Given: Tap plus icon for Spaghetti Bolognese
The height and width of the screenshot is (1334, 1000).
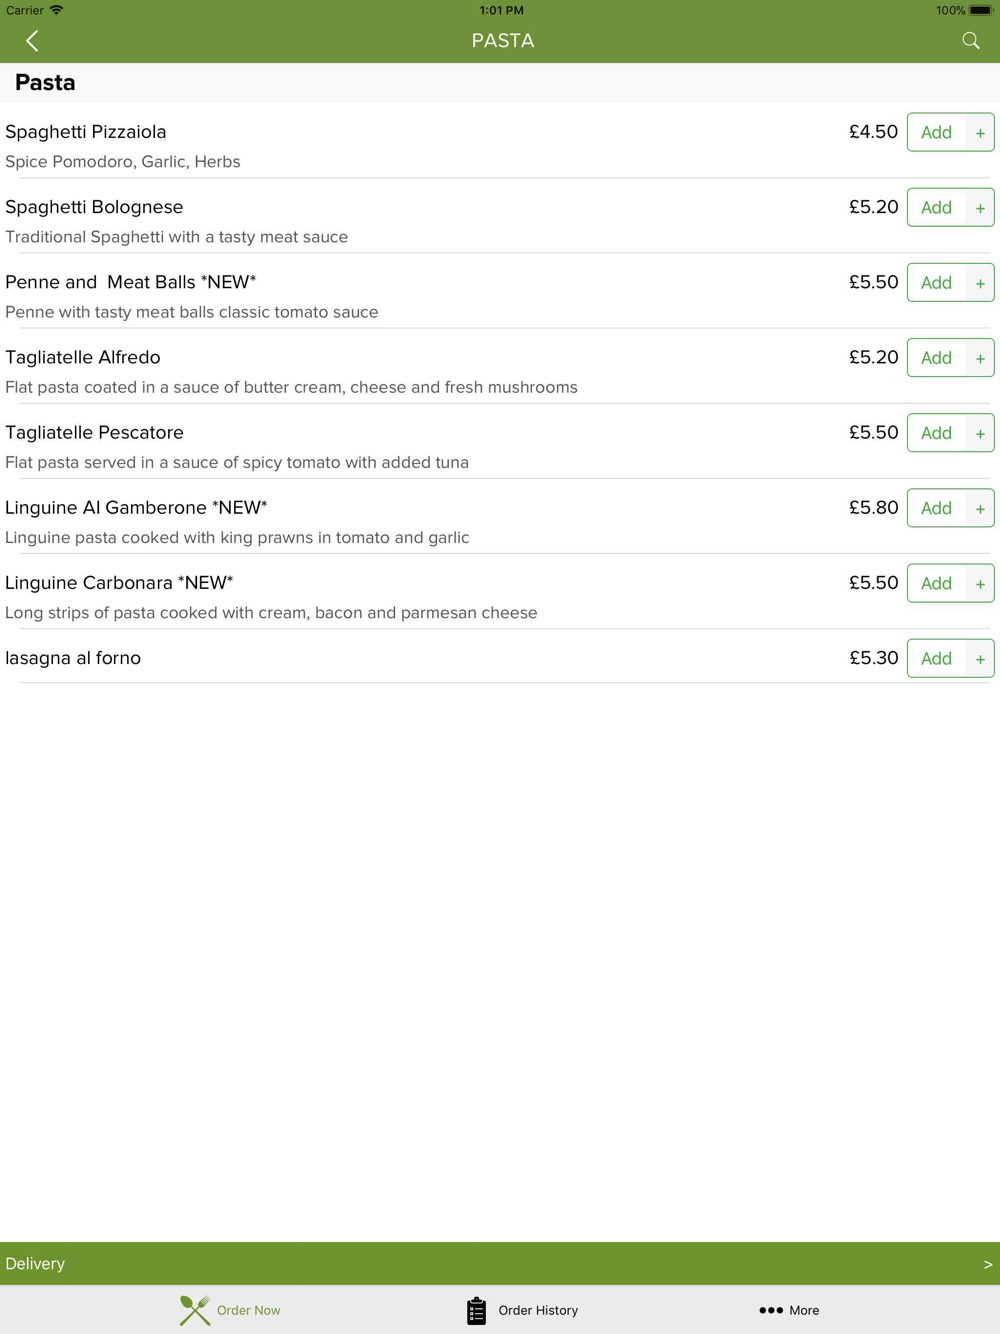Looking at the screenshot, I should pos(980,208).
